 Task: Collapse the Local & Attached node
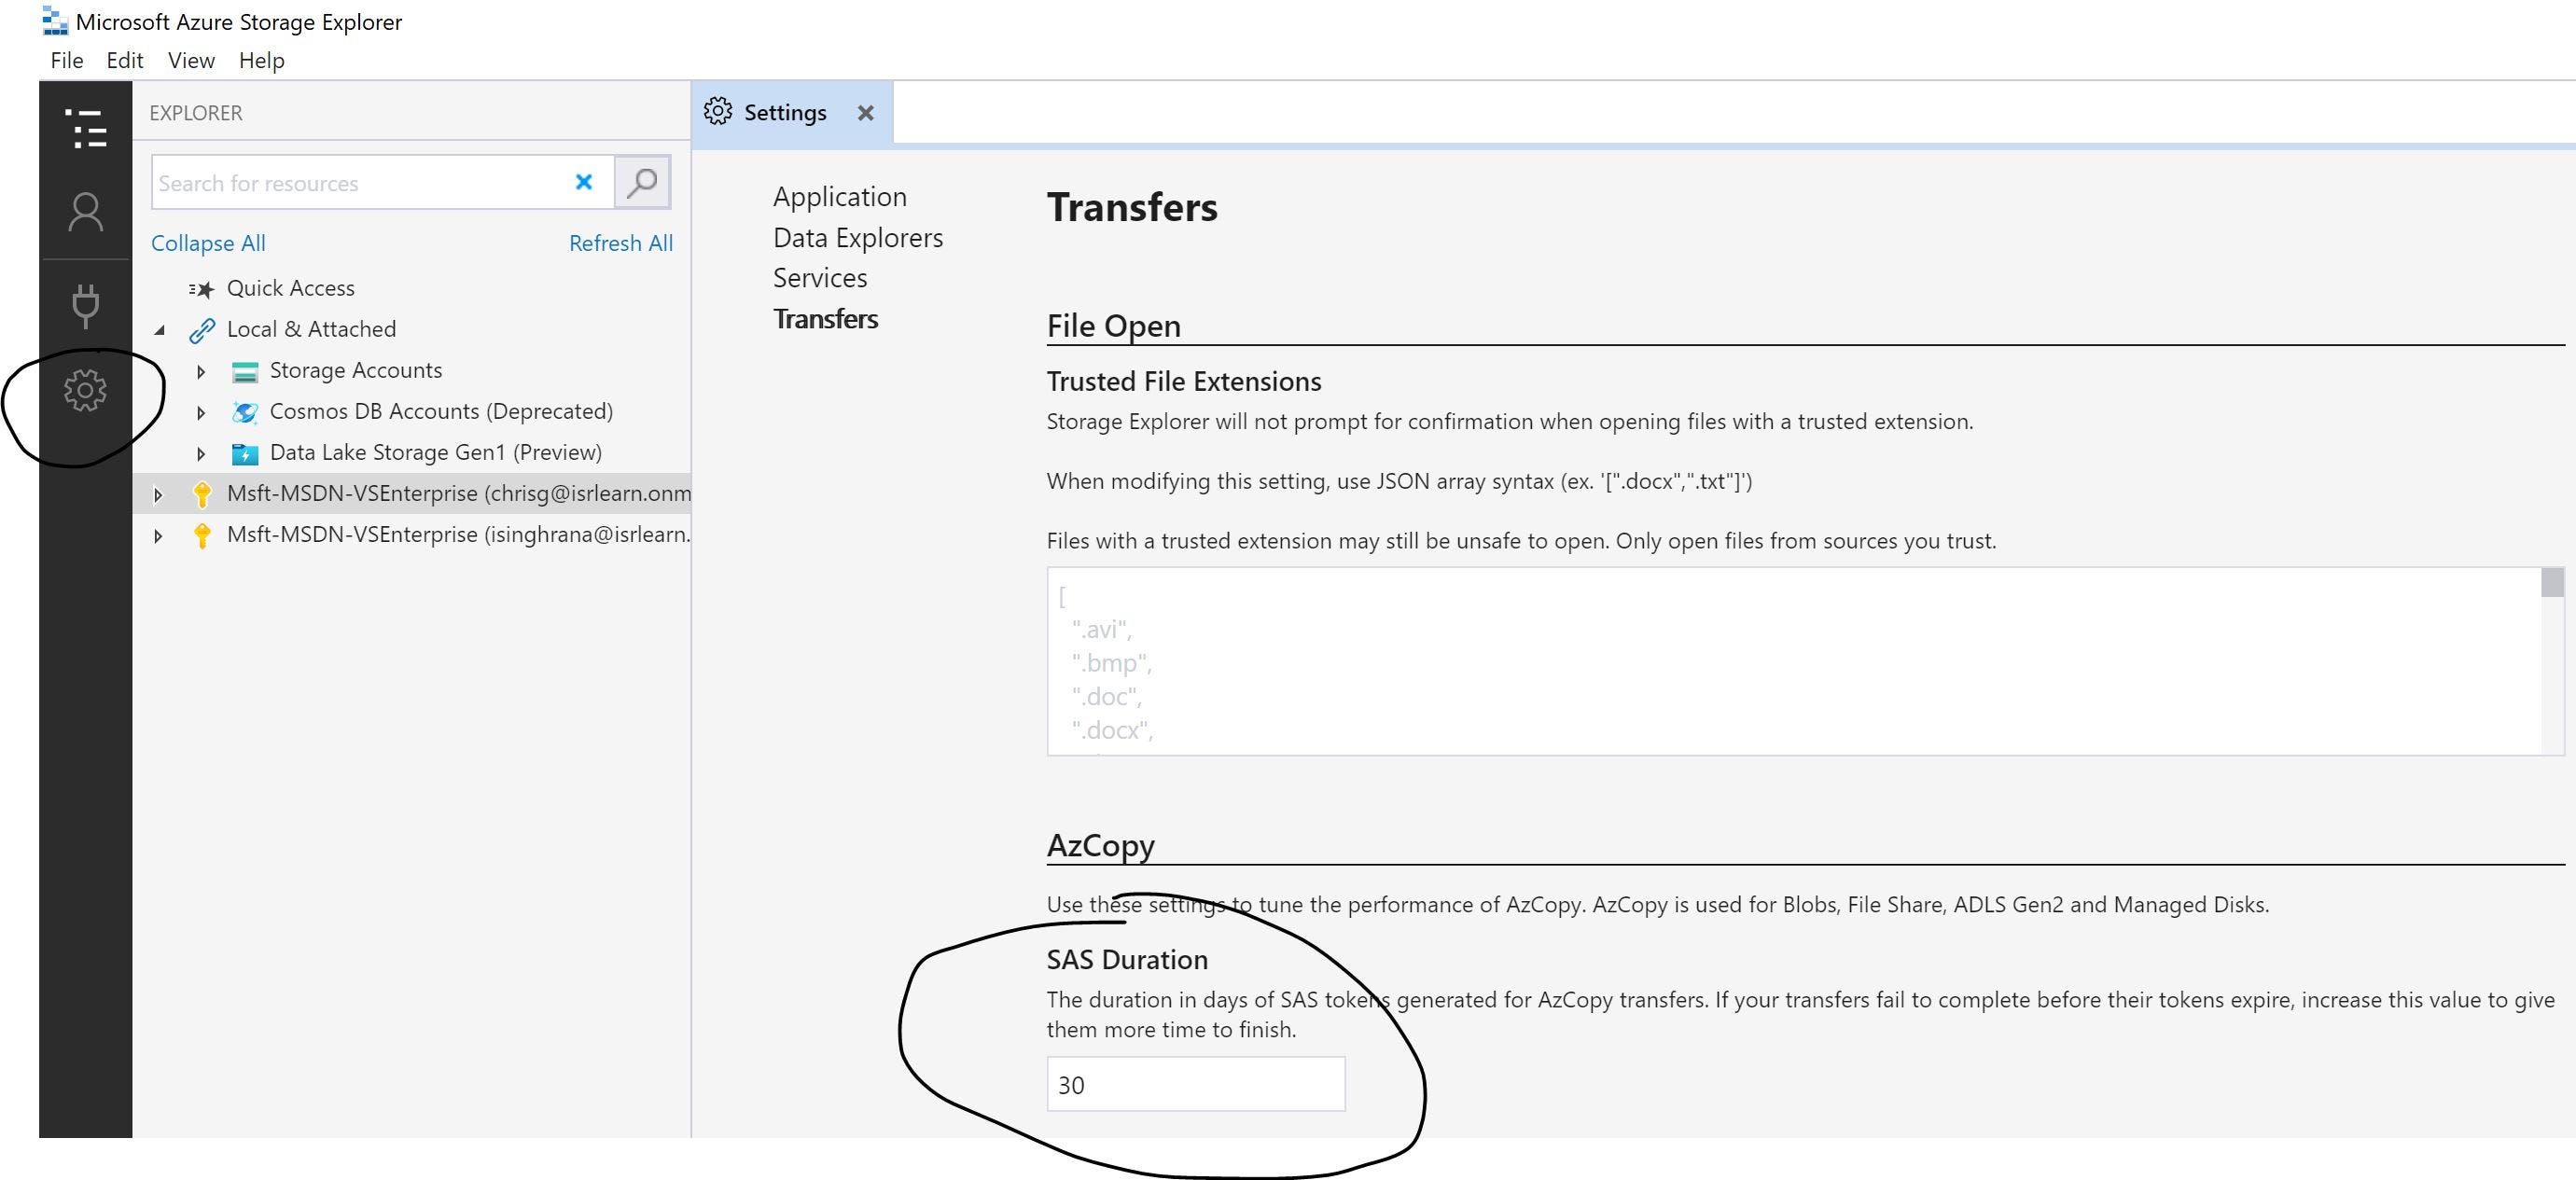click(159, 330)
